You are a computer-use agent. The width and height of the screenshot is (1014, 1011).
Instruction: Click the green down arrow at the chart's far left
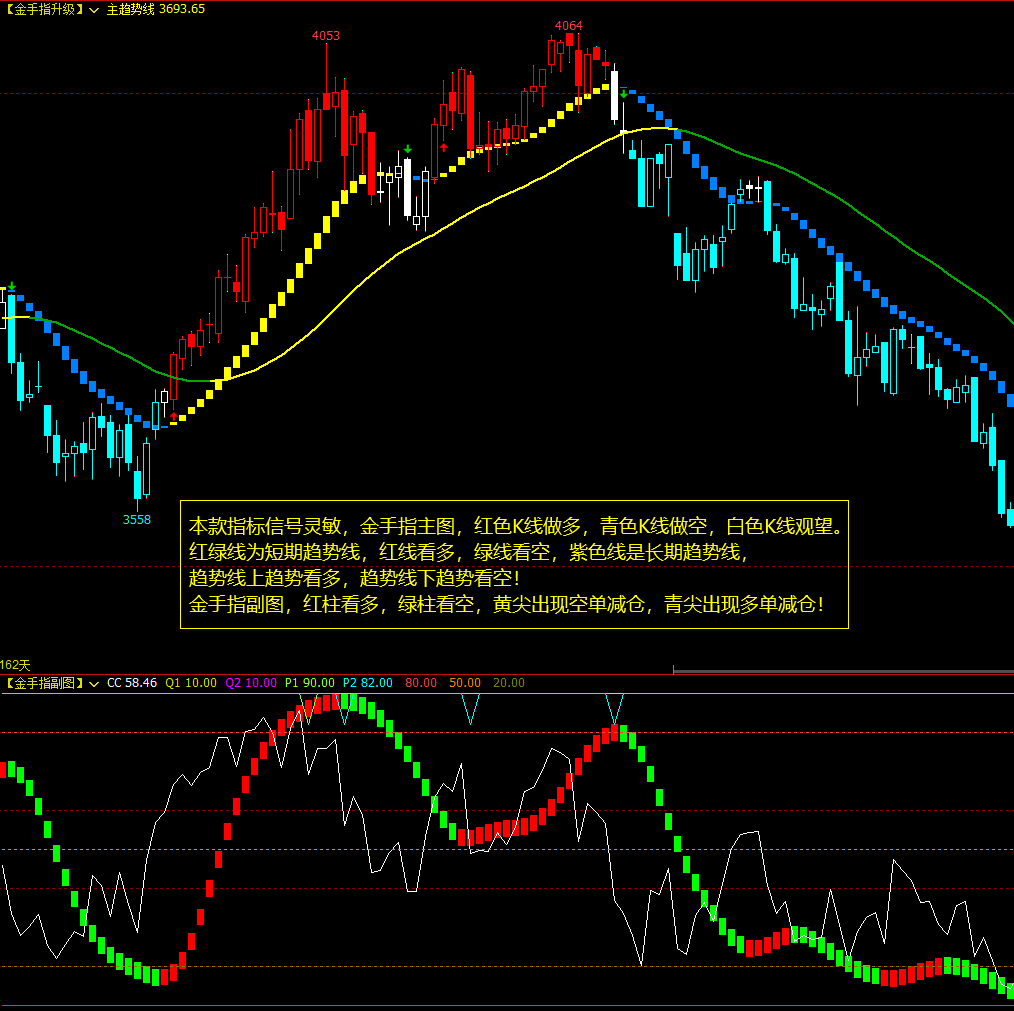[x=12, y=286]
